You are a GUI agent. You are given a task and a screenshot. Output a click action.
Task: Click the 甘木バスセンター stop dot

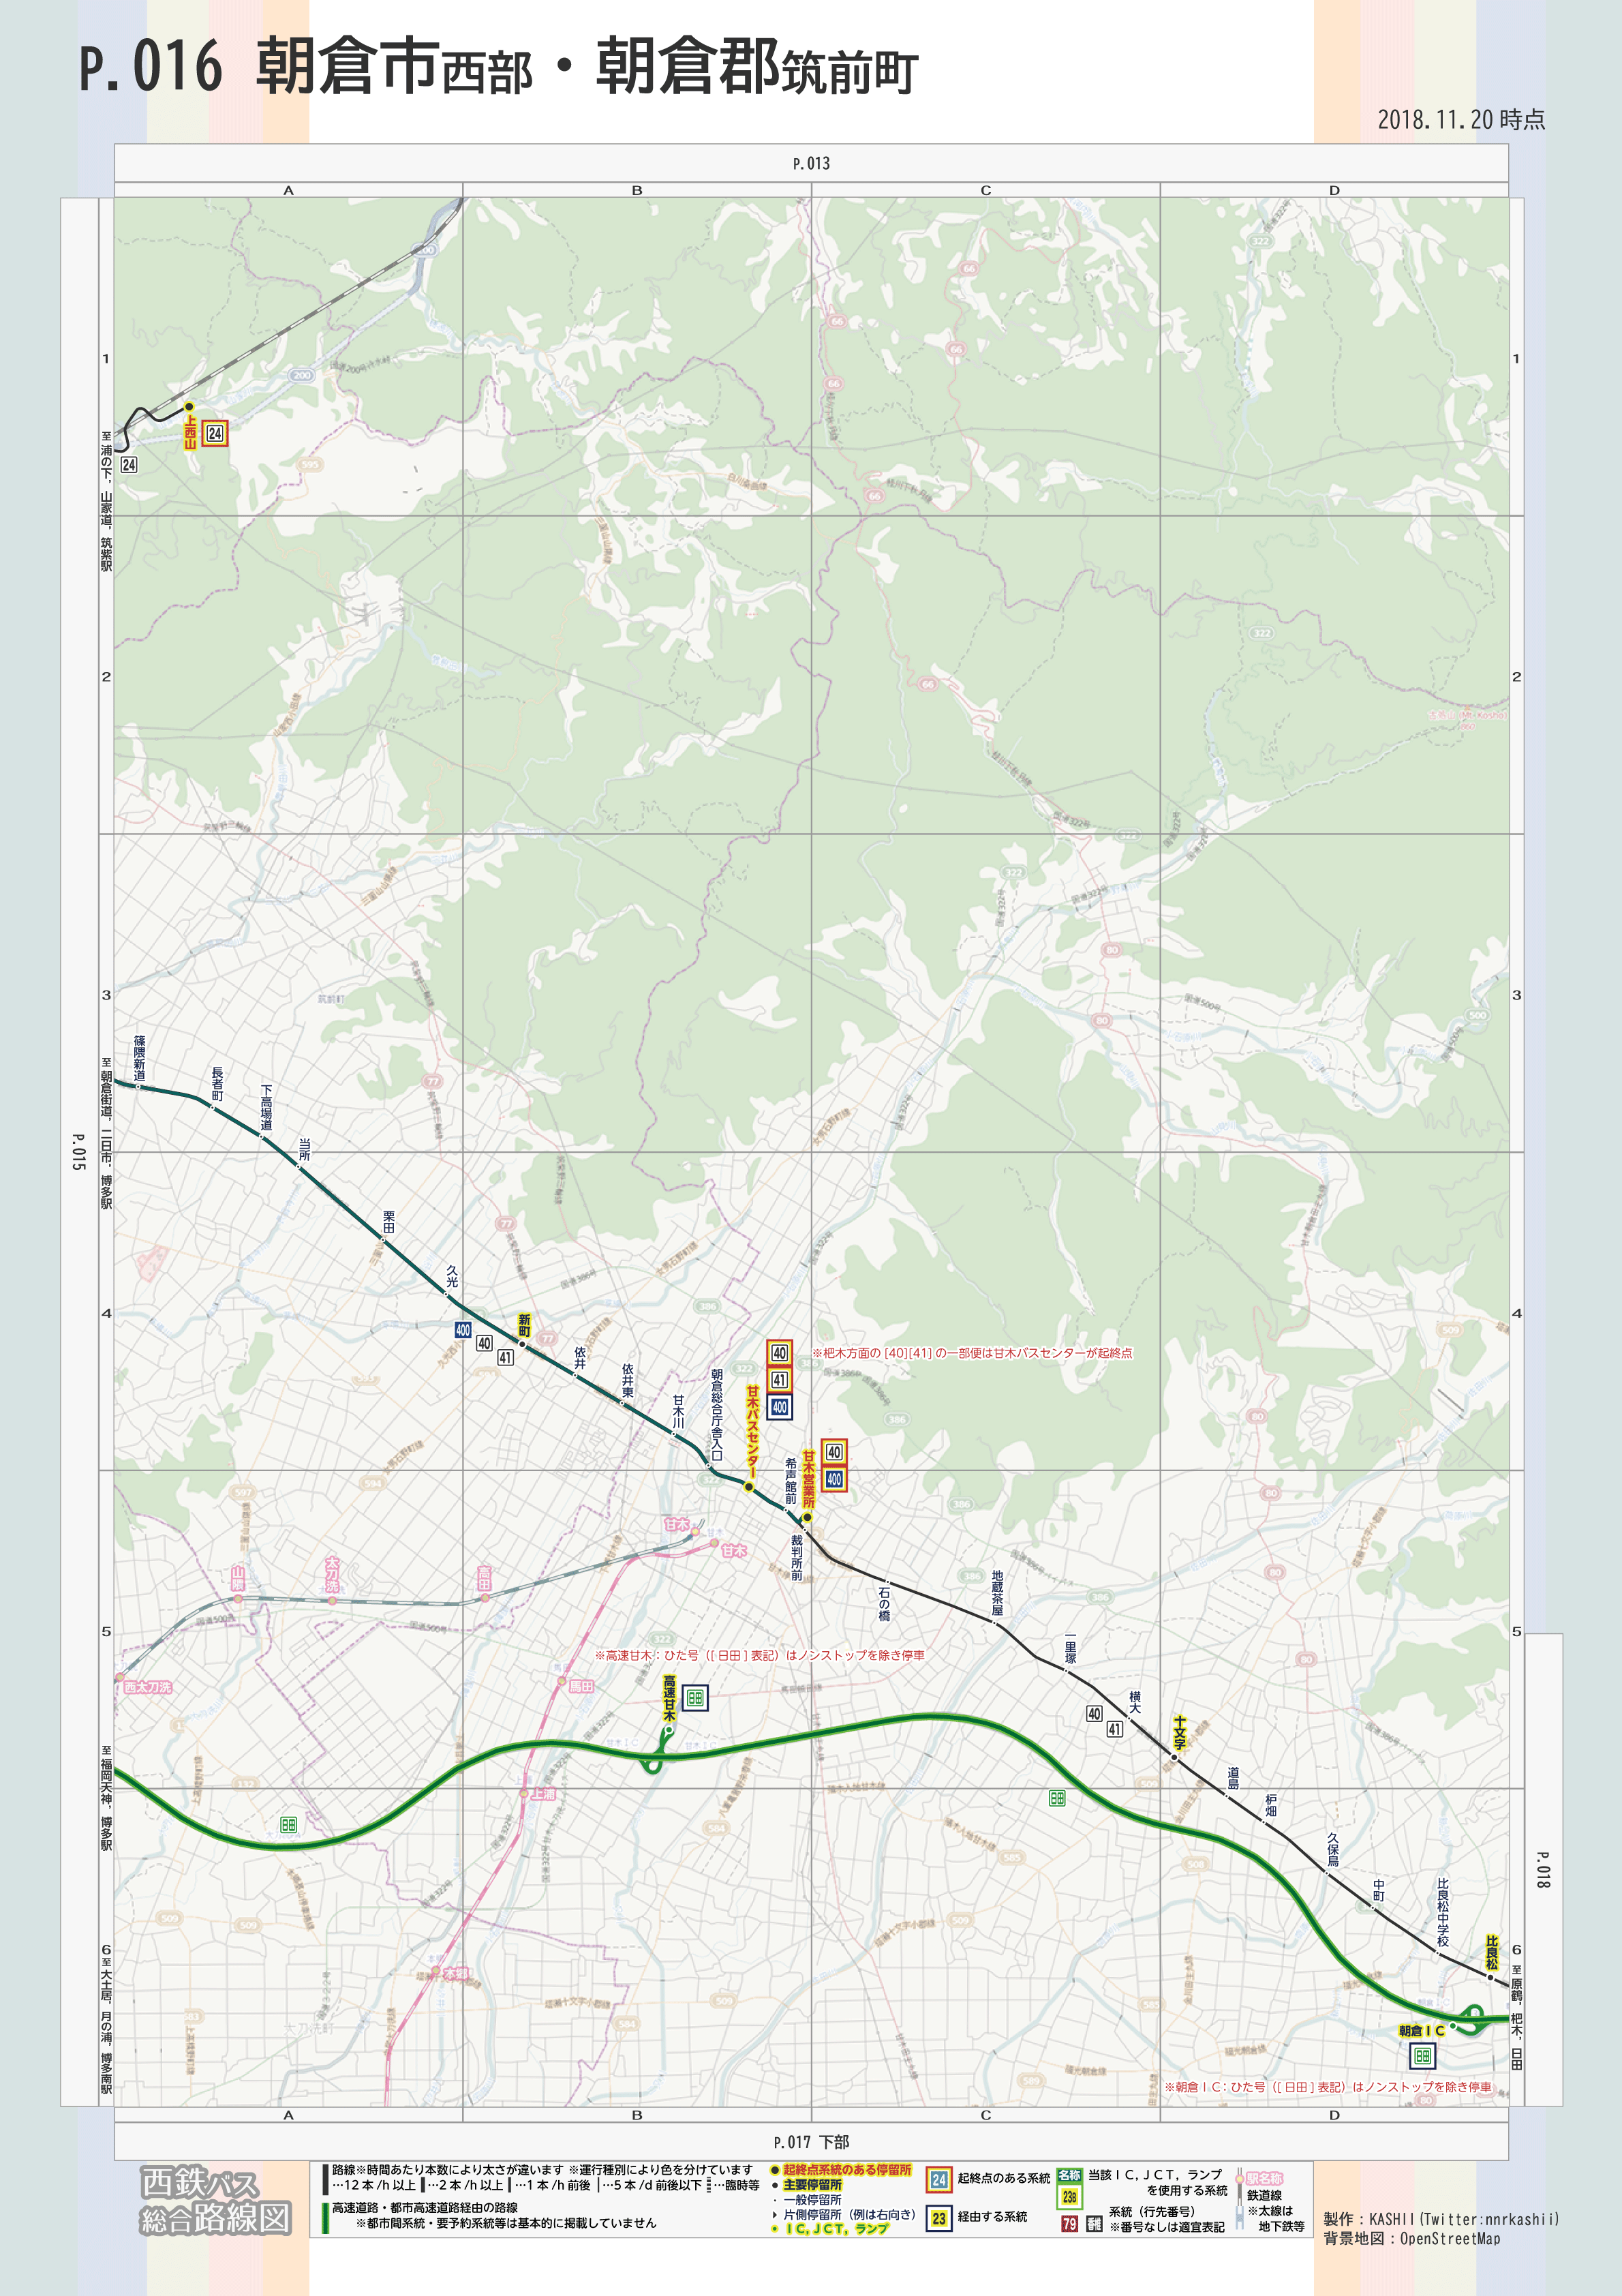[749, 1487]
